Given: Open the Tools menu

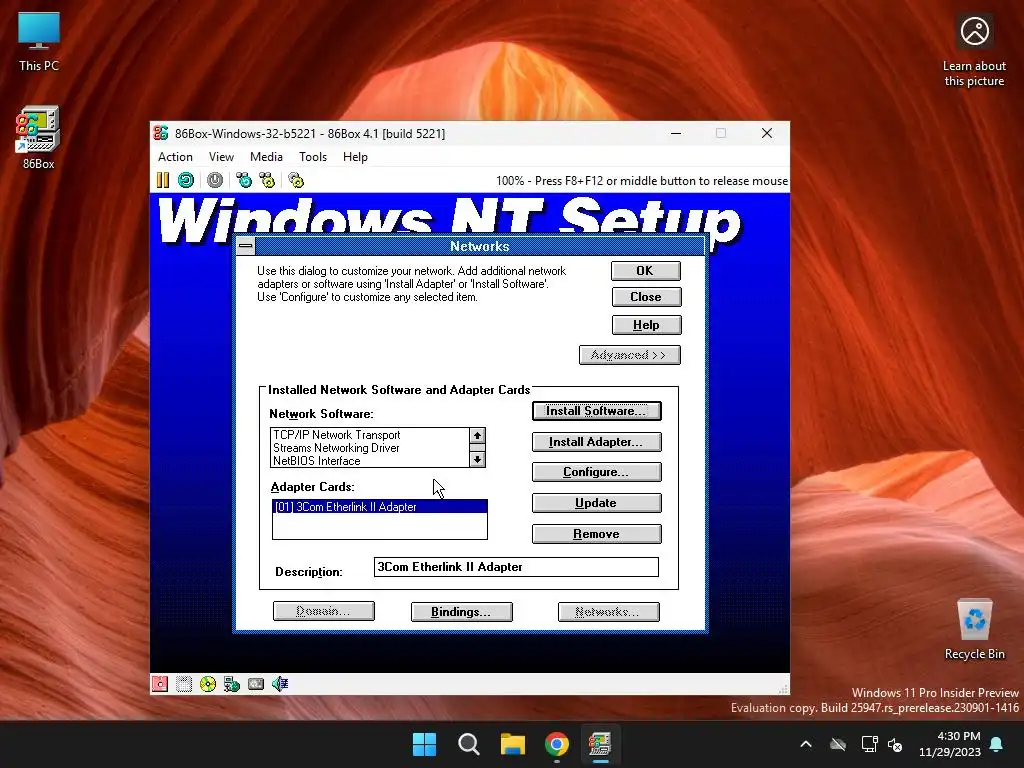Looking at the screenshot, I should pyautogui.click(x=313, y=157).
